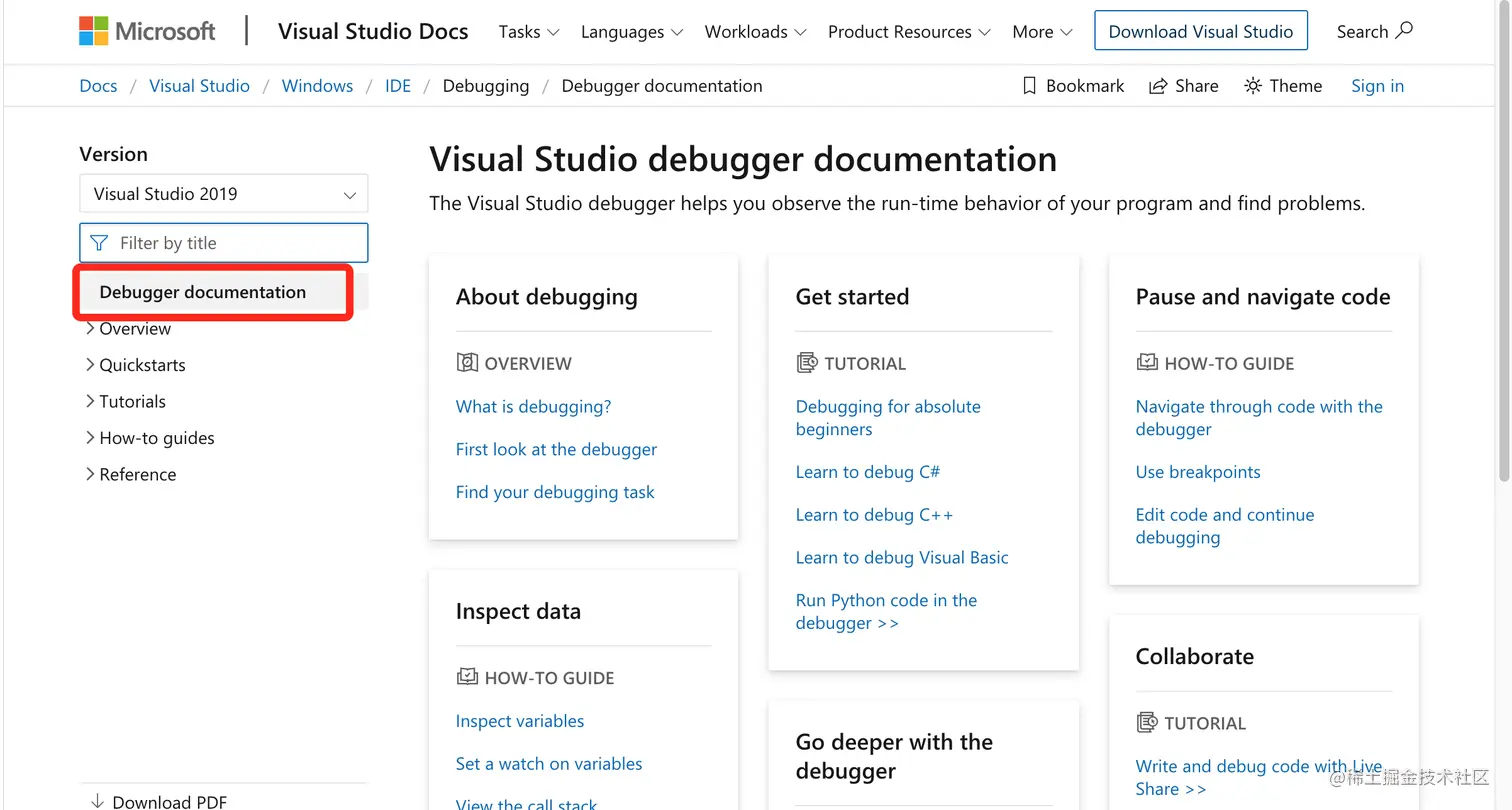Click the Overview icon in About debugging

coord(467,363)
